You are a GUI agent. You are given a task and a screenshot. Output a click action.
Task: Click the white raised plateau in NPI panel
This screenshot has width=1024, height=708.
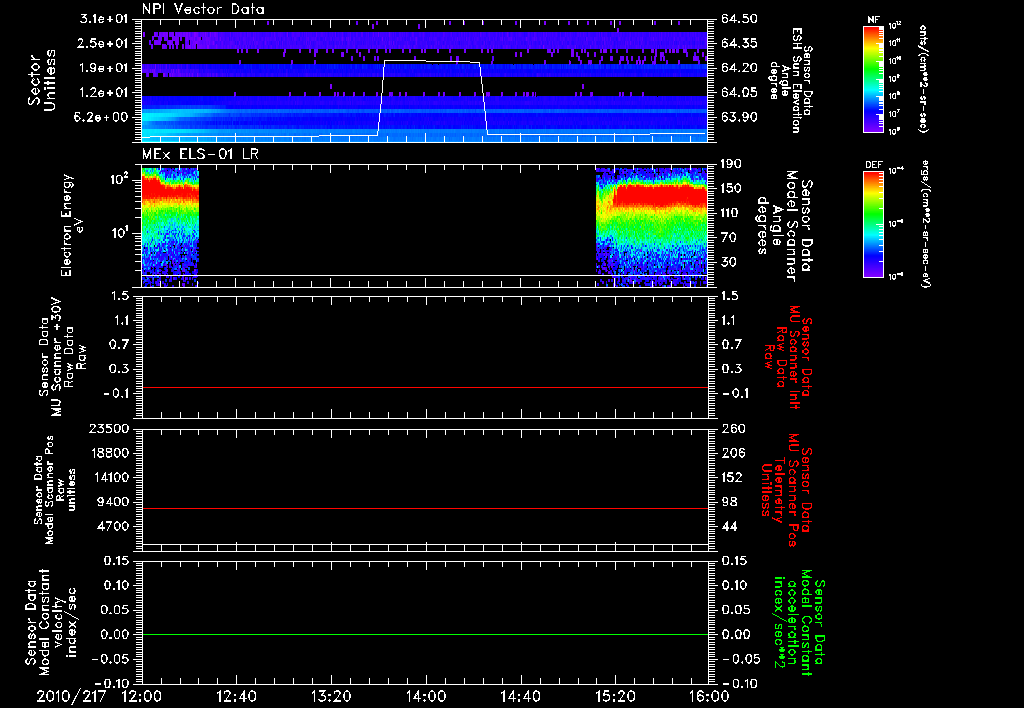point(432,62)
